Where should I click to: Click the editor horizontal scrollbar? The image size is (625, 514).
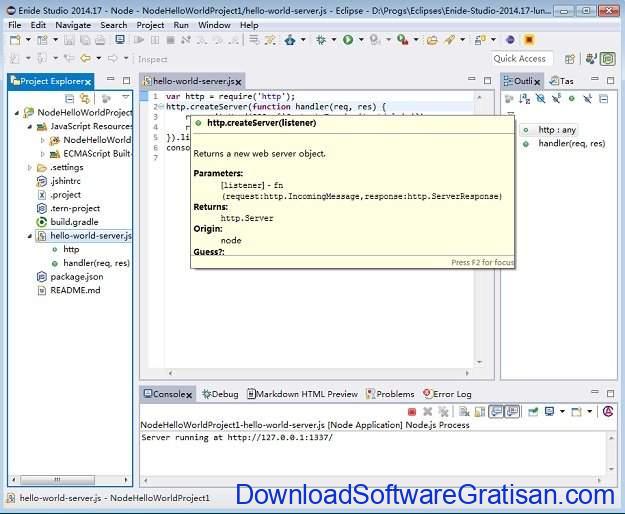point(318,373)
